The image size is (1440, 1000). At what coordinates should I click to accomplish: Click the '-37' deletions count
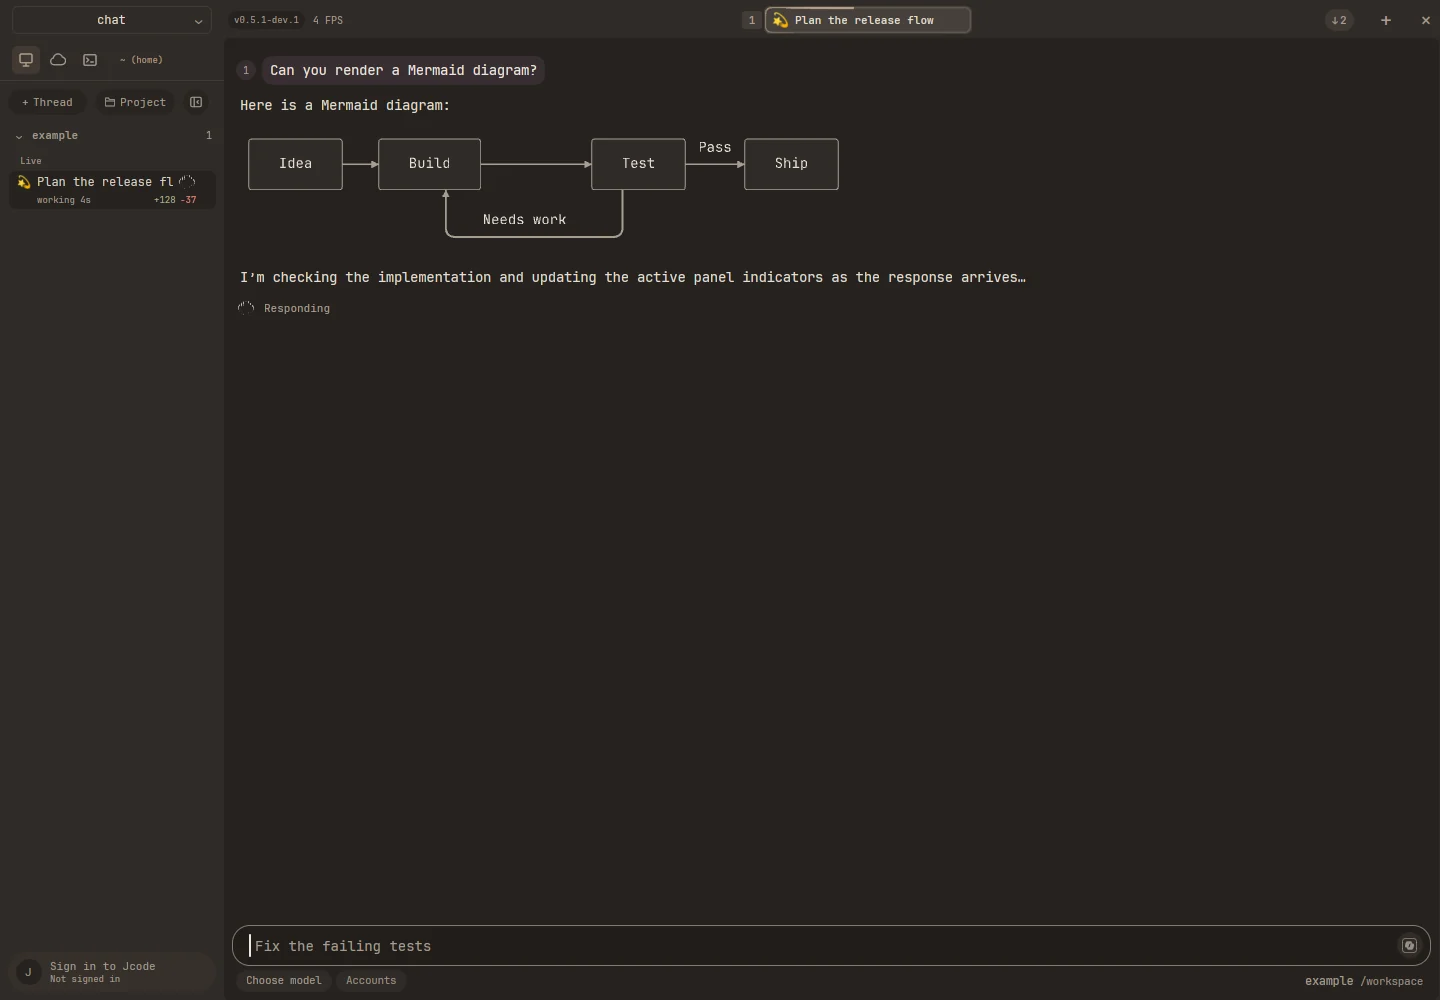point(188,200)
